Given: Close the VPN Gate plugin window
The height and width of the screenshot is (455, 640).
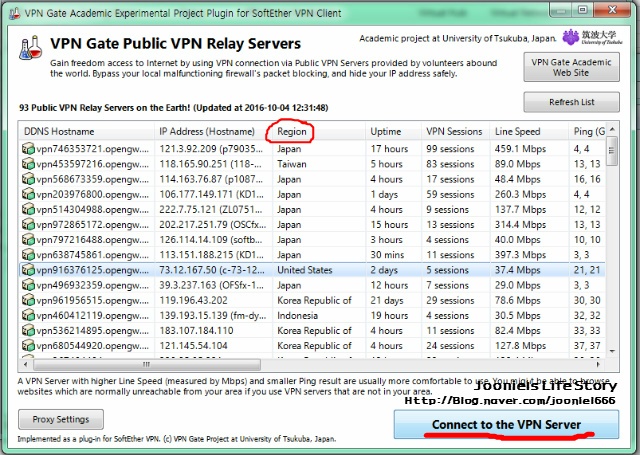Looking at the screenshot, I should [x=612, y=9].
